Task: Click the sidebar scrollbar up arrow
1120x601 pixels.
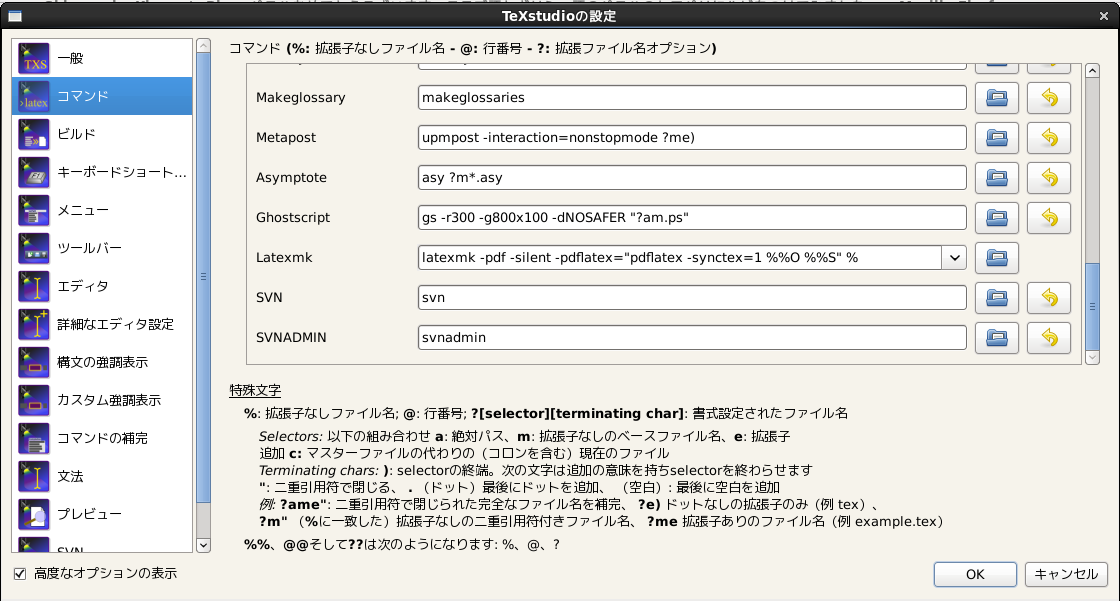Action: point(204,46)
